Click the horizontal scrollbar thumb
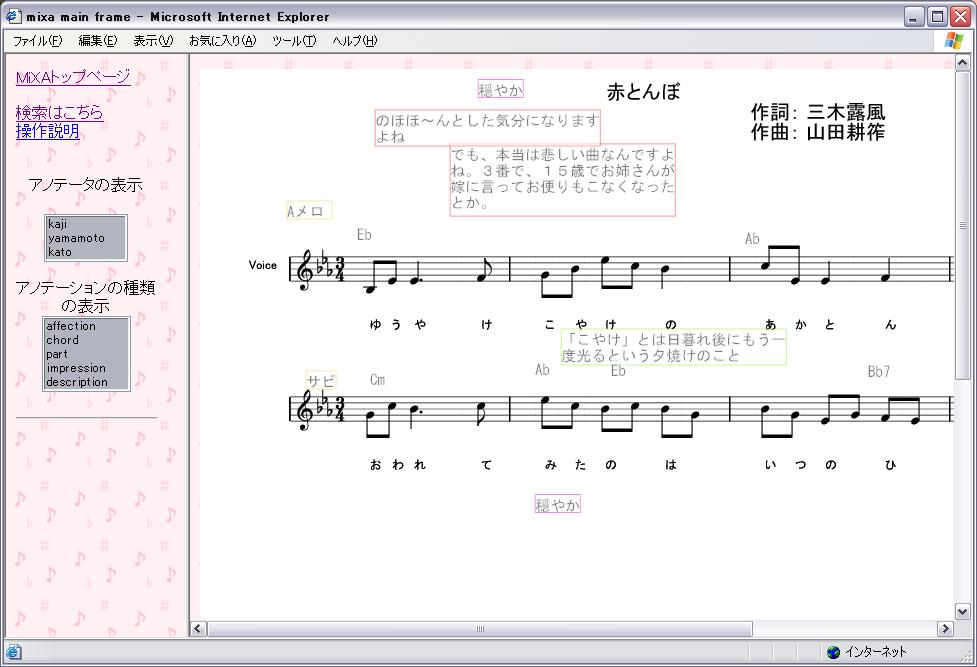 480,628
